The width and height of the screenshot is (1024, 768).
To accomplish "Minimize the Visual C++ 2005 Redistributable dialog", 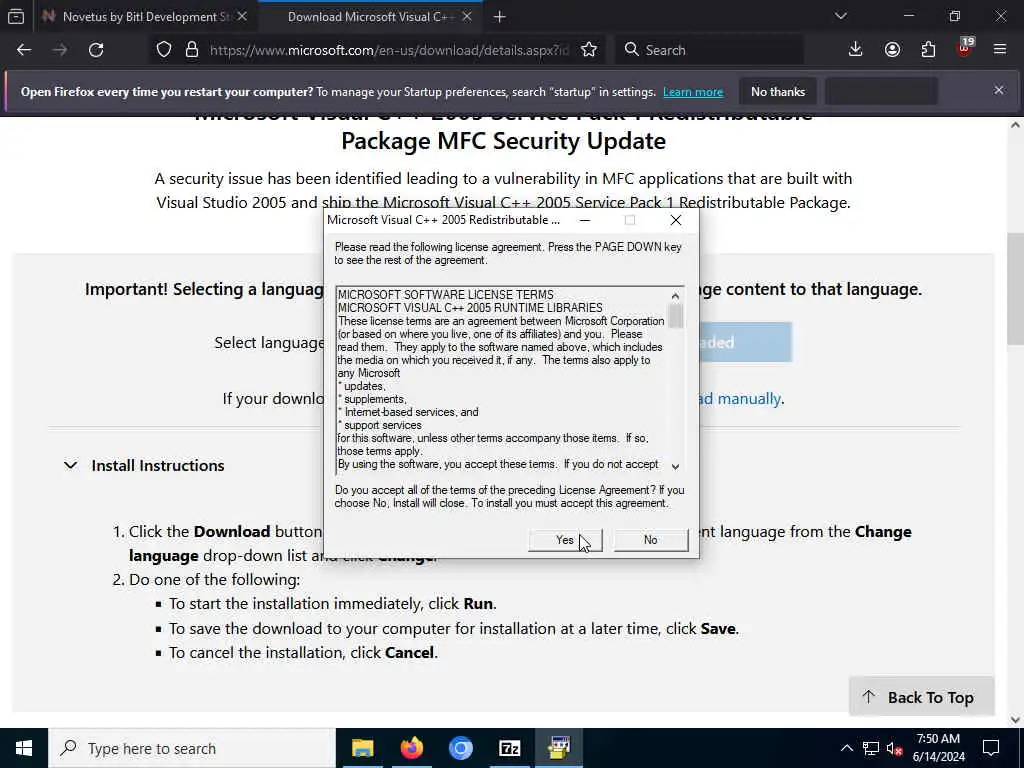I will (x=585, y=220).
